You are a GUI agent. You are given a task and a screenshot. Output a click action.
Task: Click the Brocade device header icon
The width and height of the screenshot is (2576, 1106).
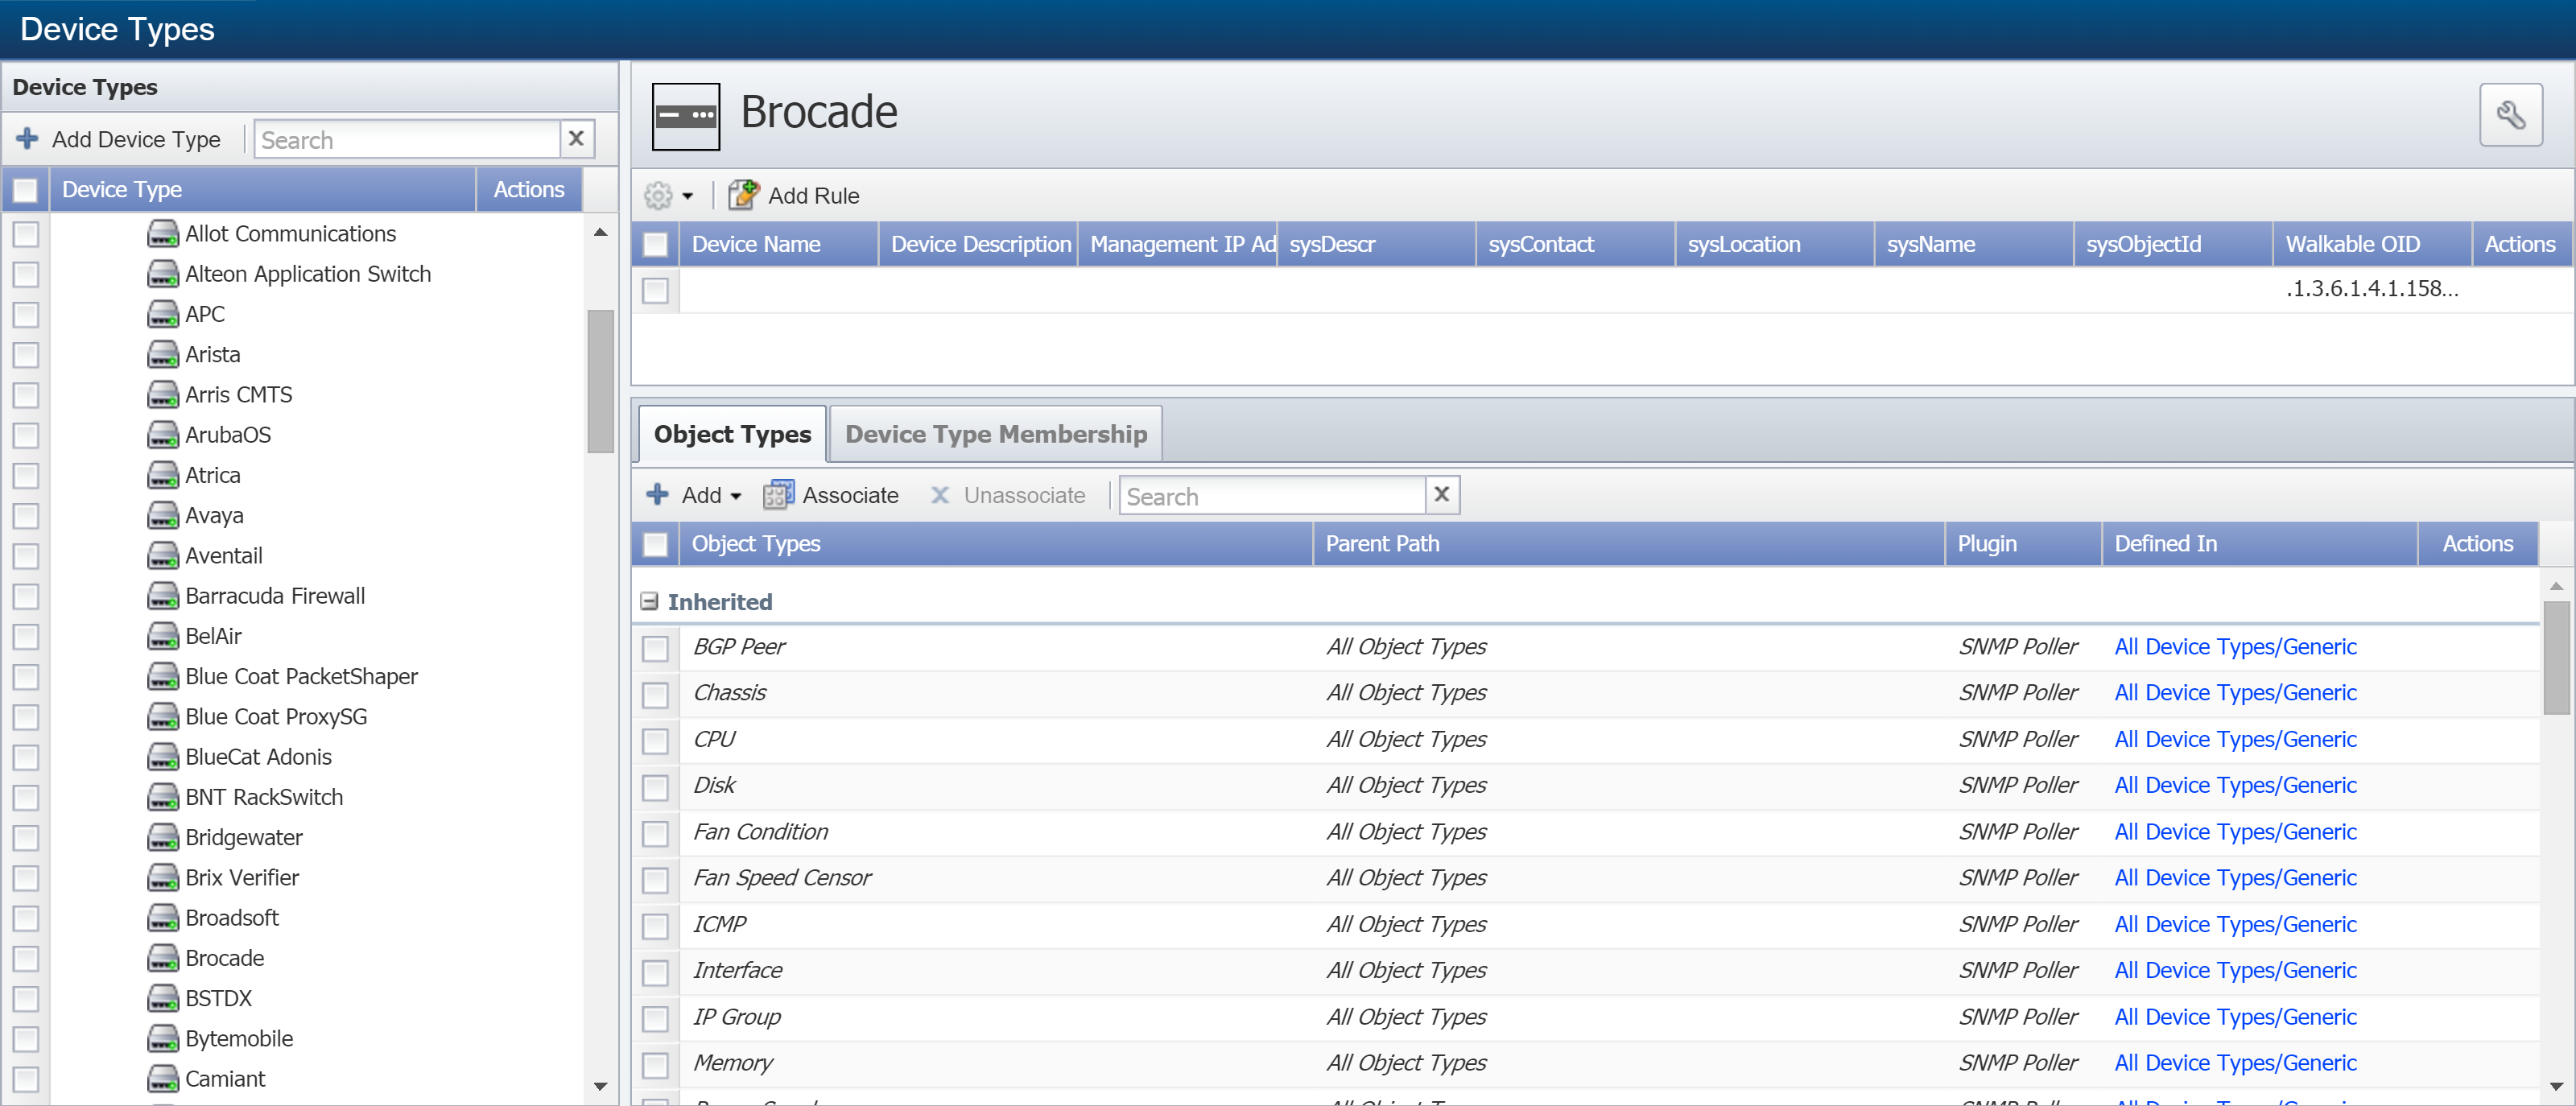tap(685, 116)
